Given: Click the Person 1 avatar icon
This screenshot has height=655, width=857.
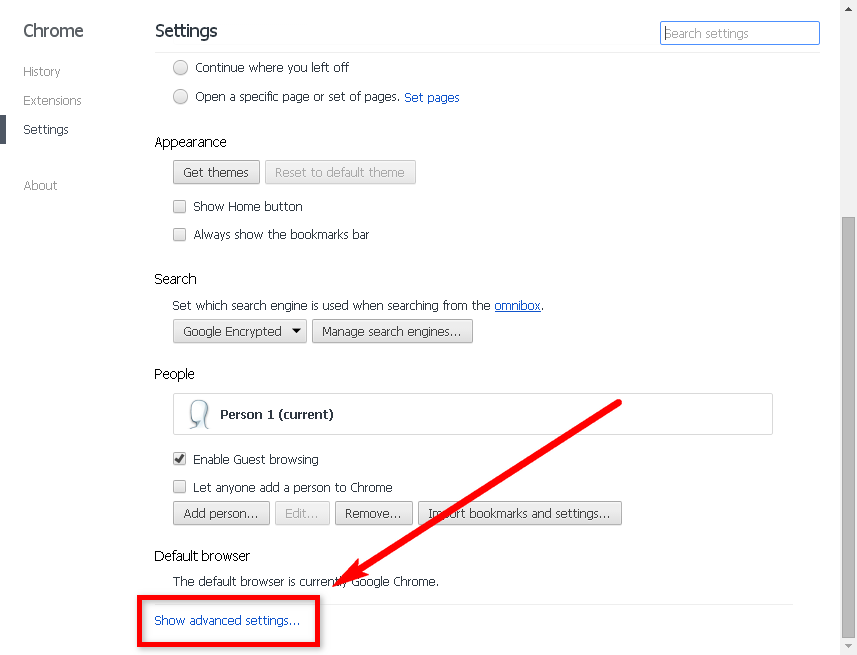Looking at the screenshot, I should [198, 414].
